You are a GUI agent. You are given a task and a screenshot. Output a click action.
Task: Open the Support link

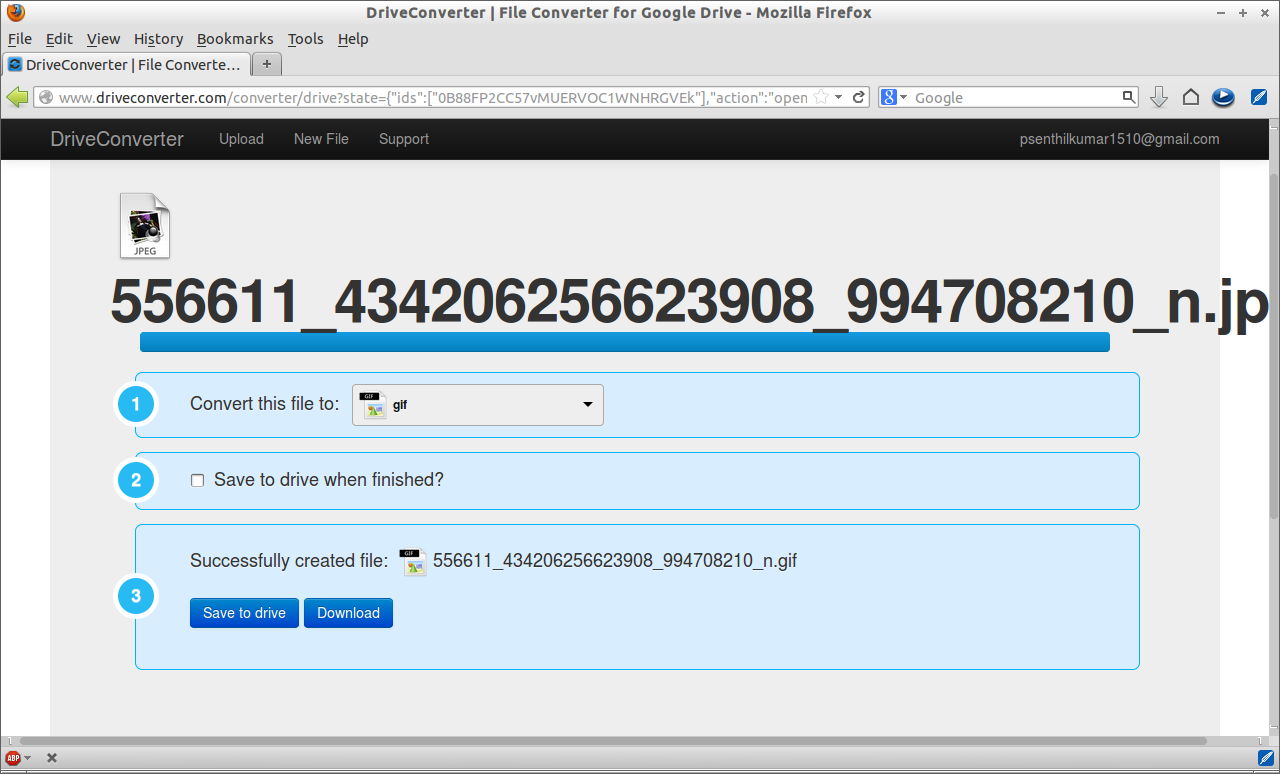[404, 139]
